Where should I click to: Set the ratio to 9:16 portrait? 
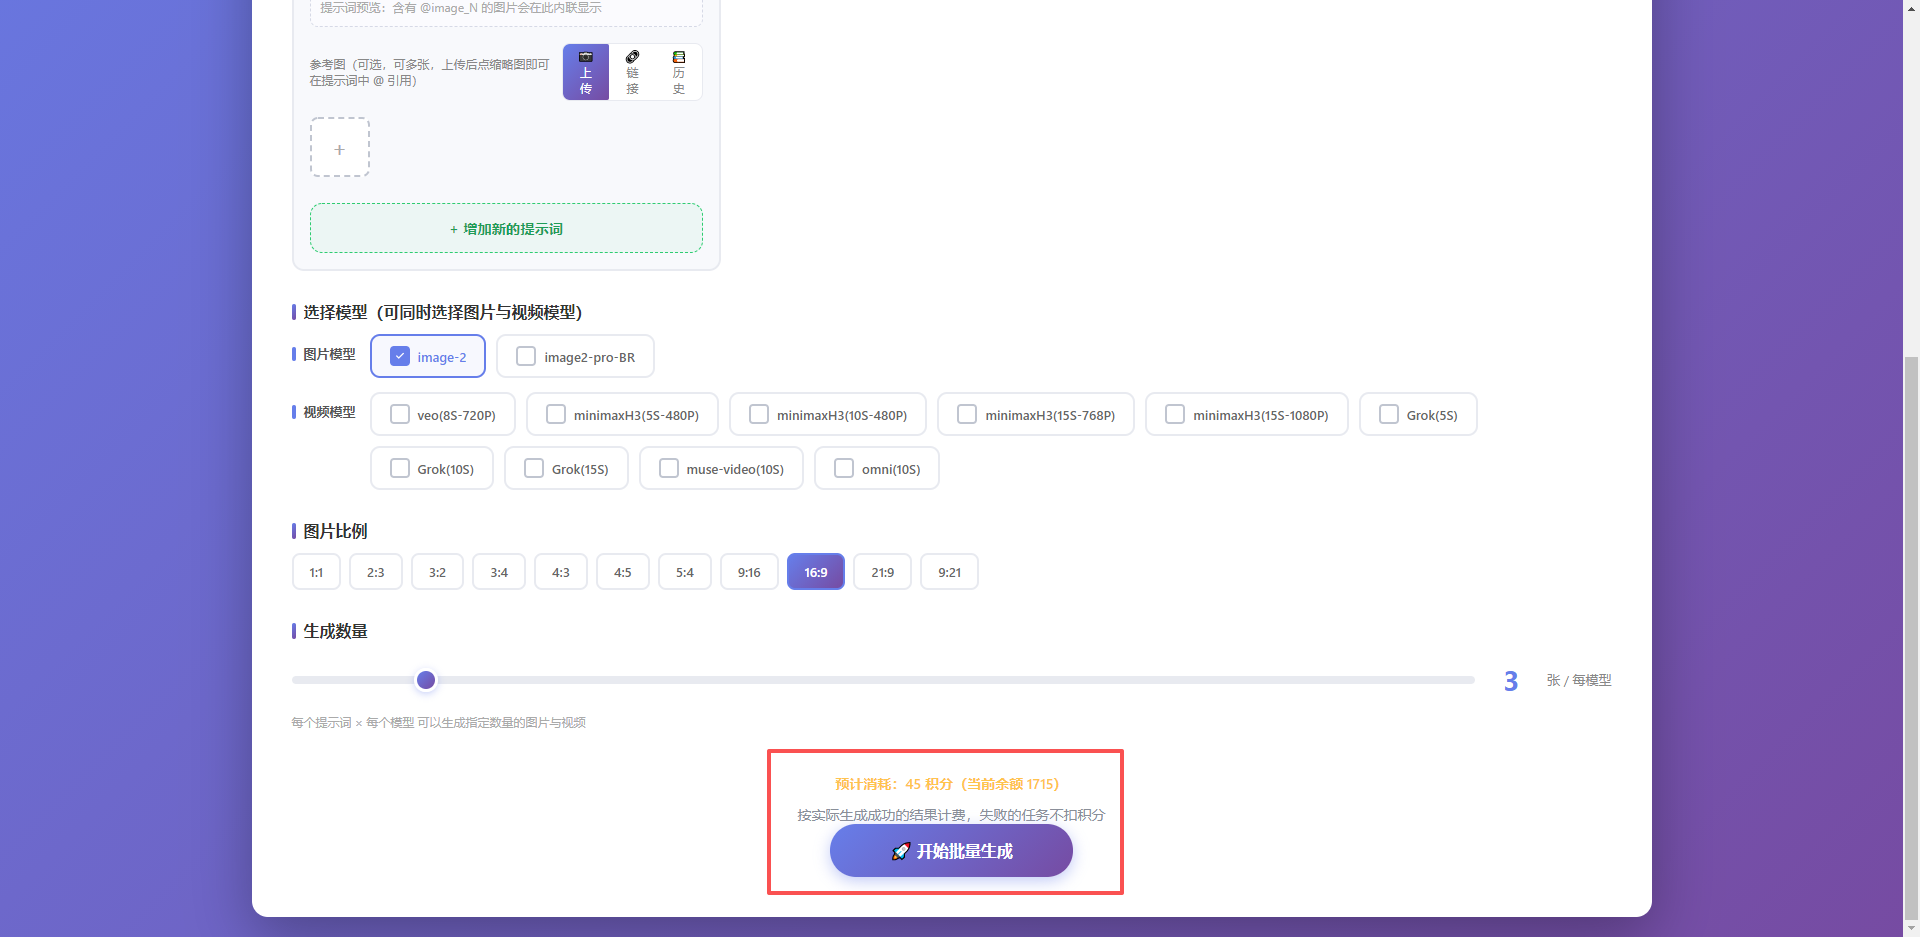pos(749,572)
